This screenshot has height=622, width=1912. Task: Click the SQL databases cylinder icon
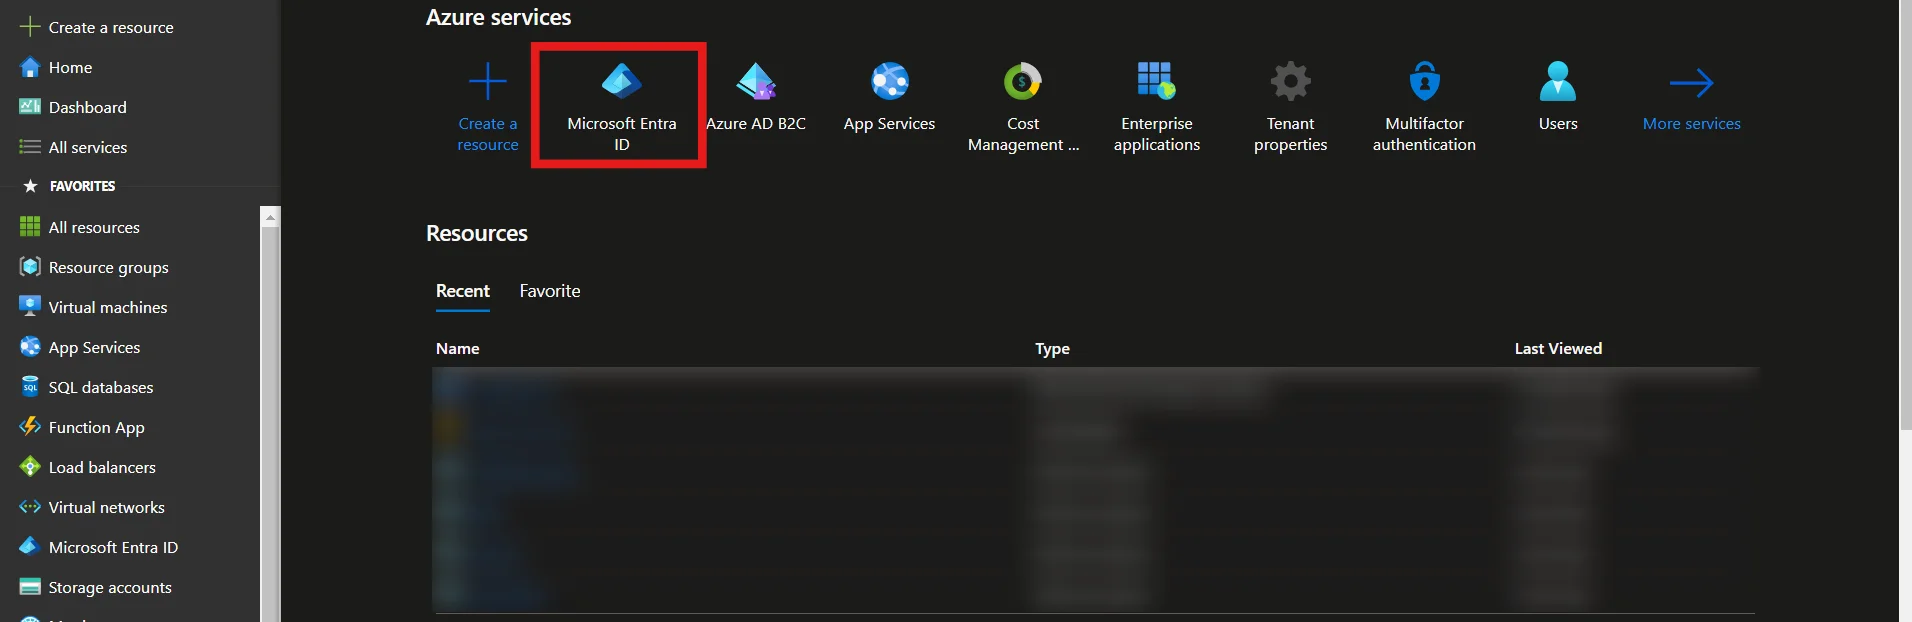pyautogui.click(x=30, y=387)
